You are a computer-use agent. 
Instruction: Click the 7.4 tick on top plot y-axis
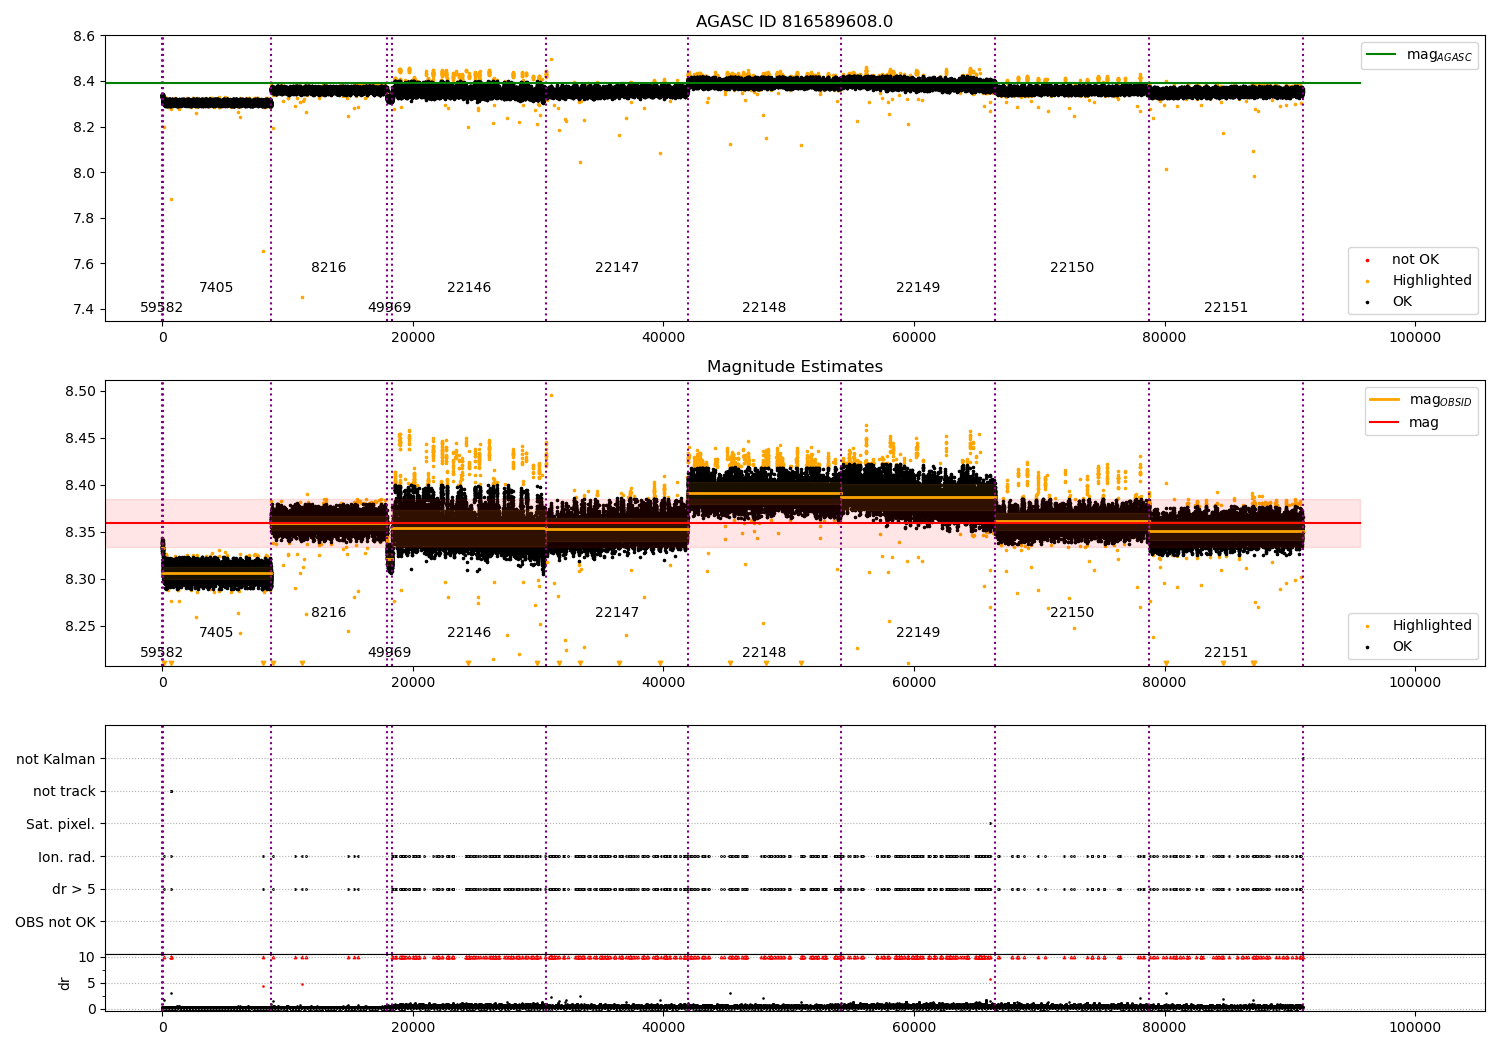click(x=85, y=310)
